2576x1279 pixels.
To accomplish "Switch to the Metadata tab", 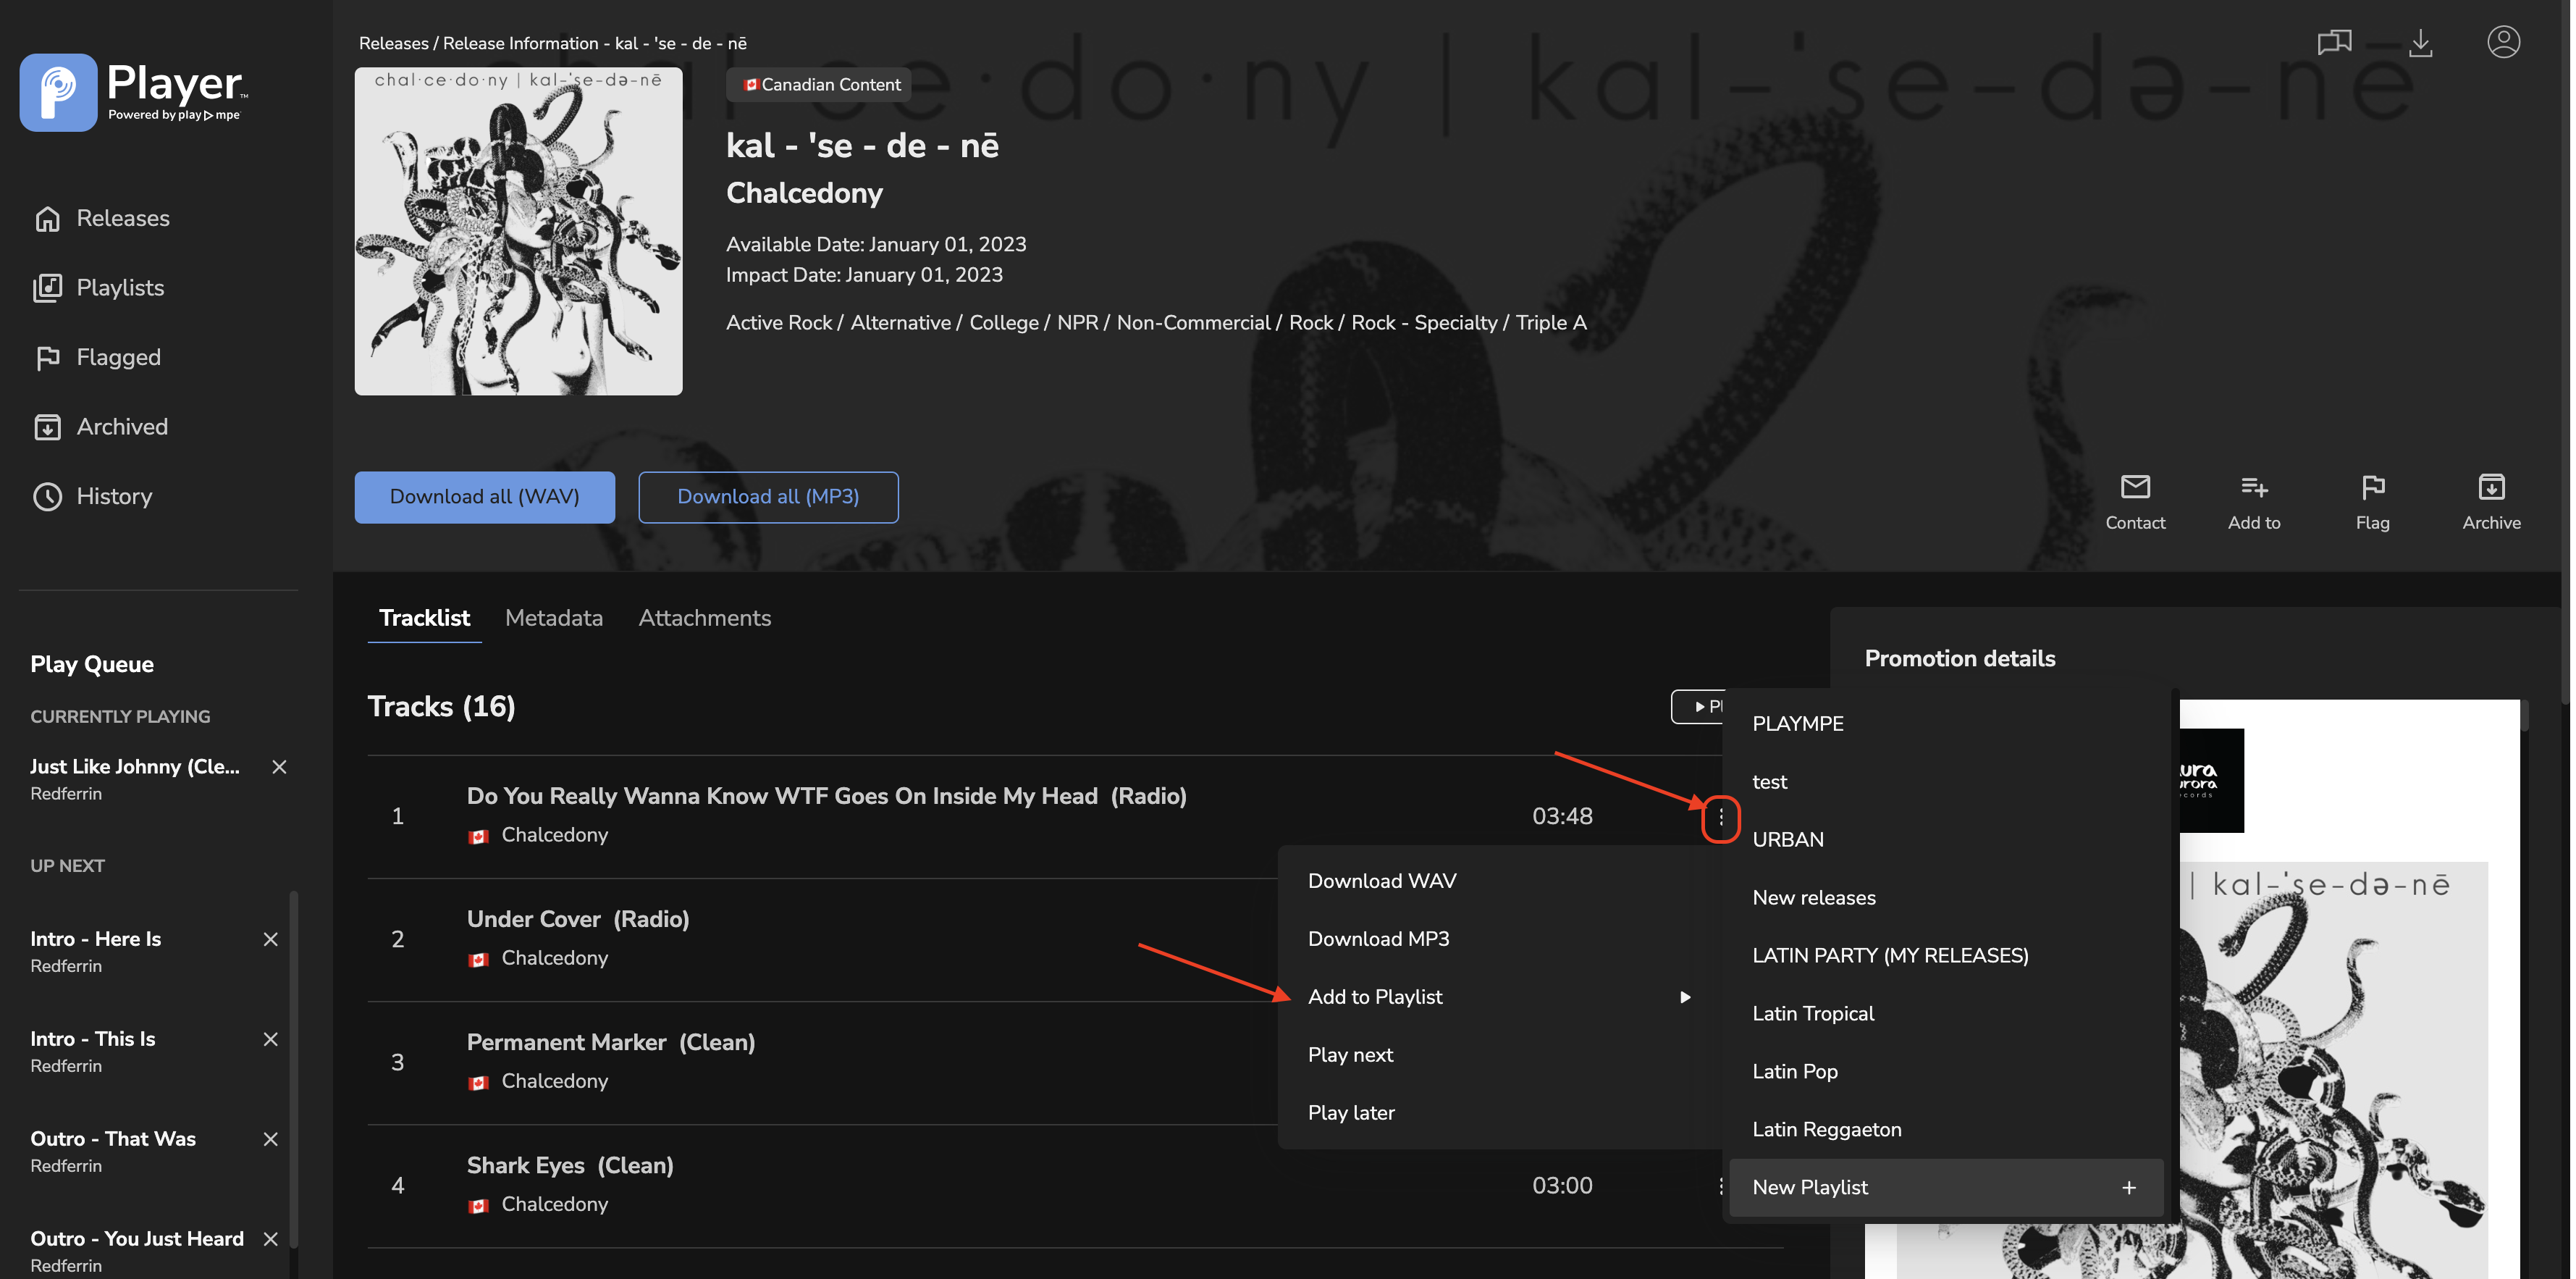I will 554,618.
